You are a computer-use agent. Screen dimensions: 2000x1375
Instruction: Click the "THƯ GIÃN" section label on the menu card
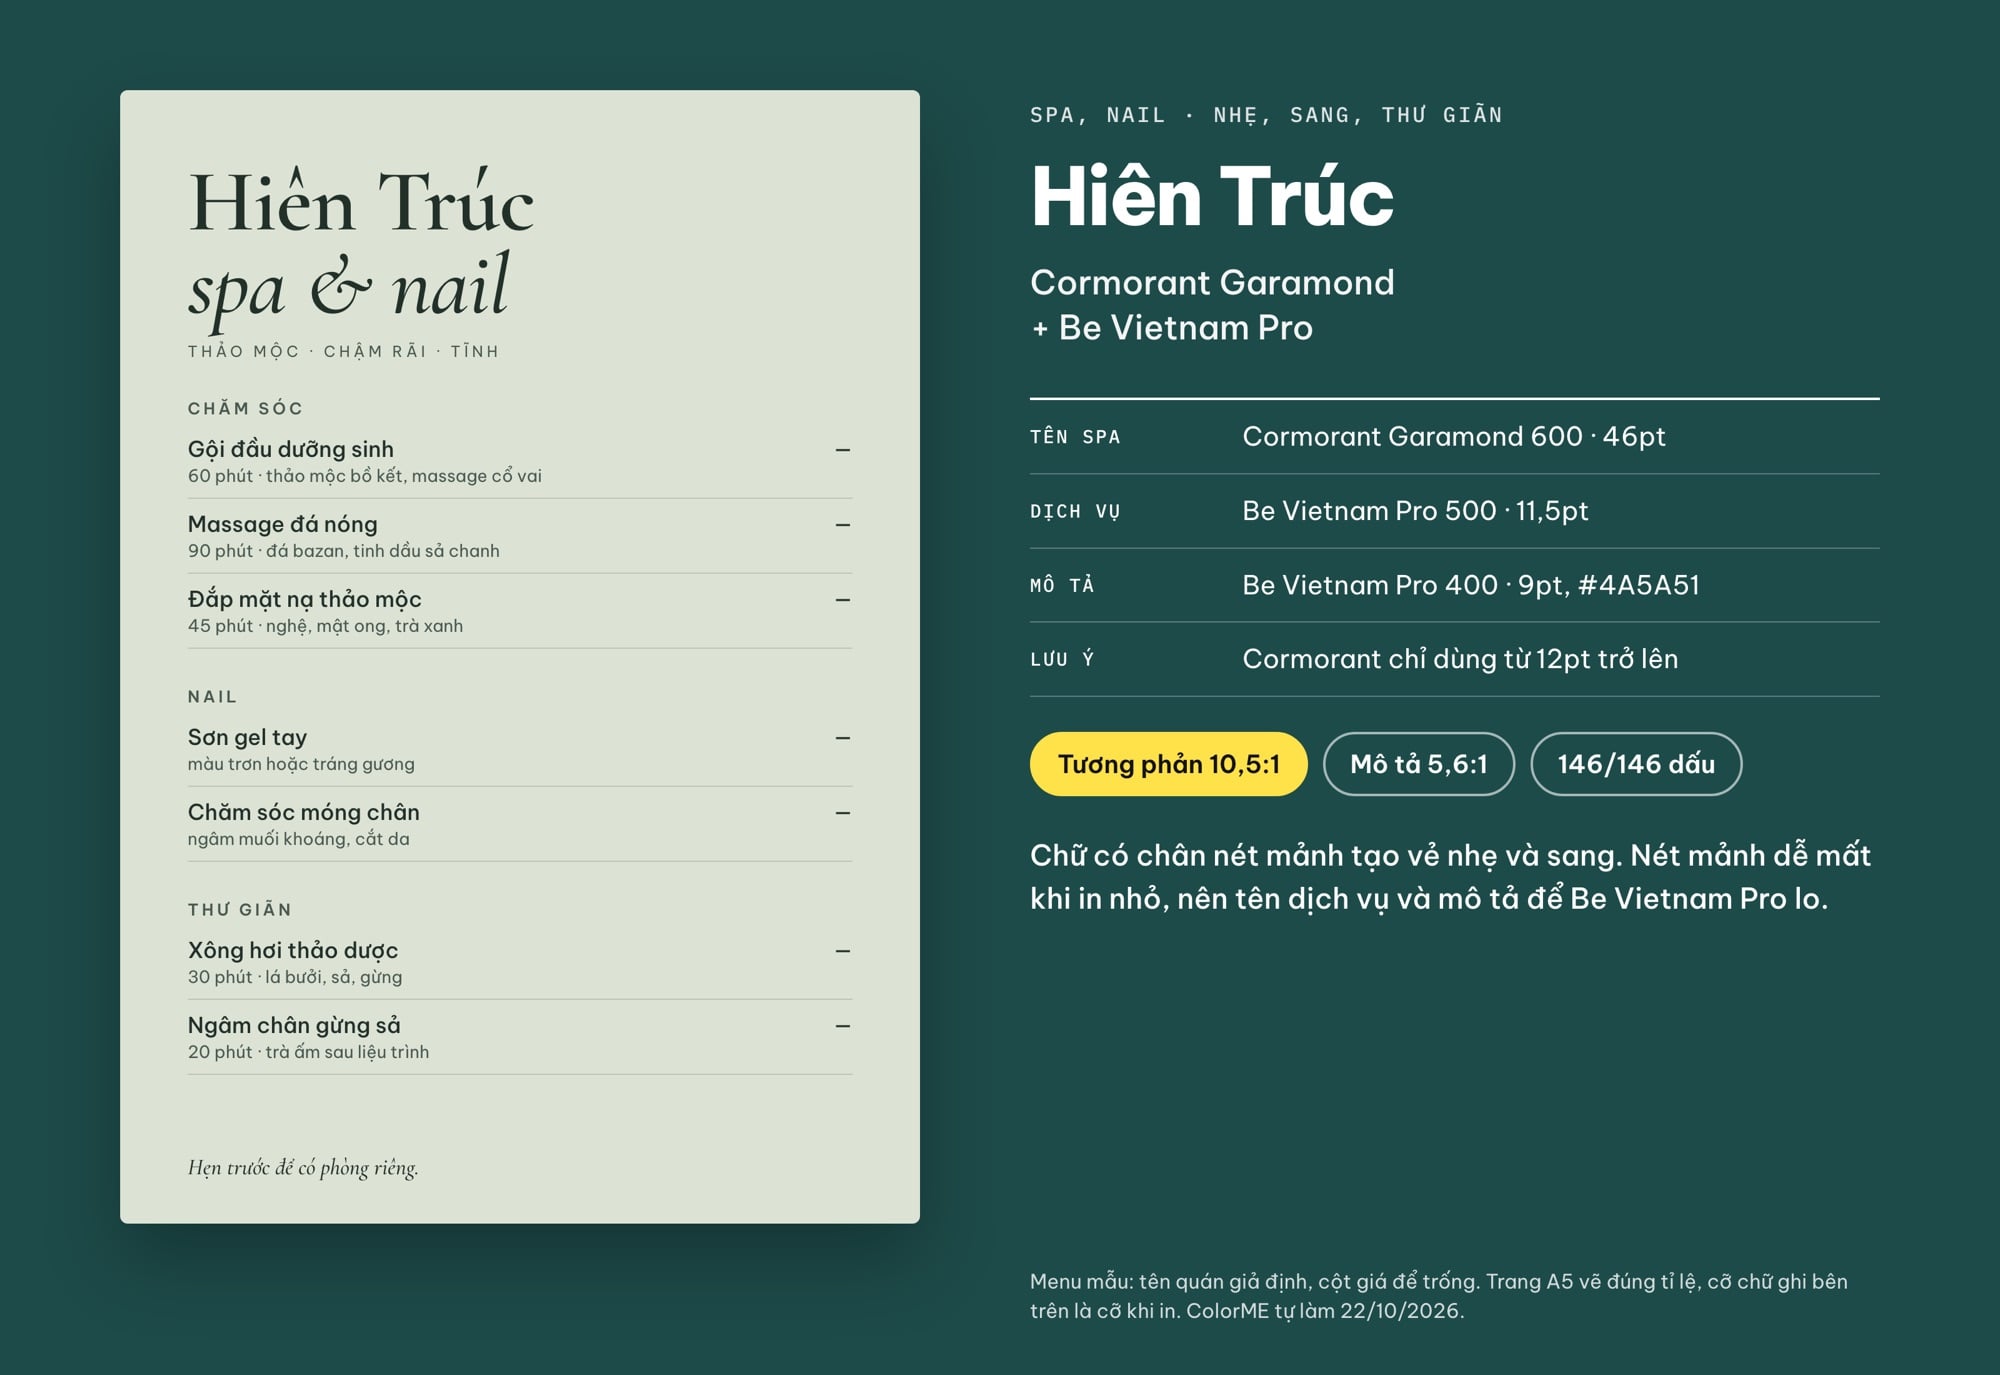tap(240, 909)
